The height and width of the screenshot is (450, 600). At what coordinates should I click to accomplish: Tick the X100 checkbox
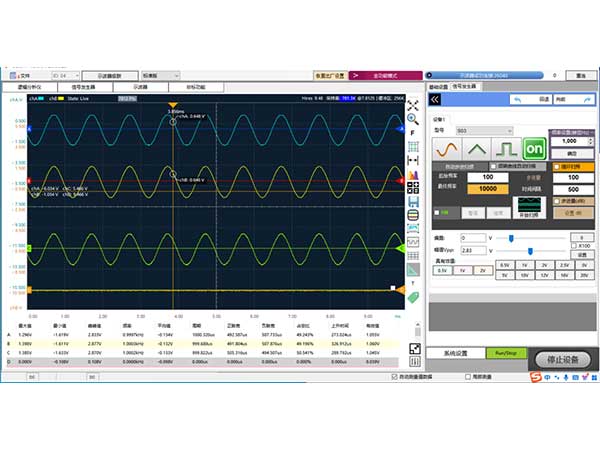click(574, 246)
